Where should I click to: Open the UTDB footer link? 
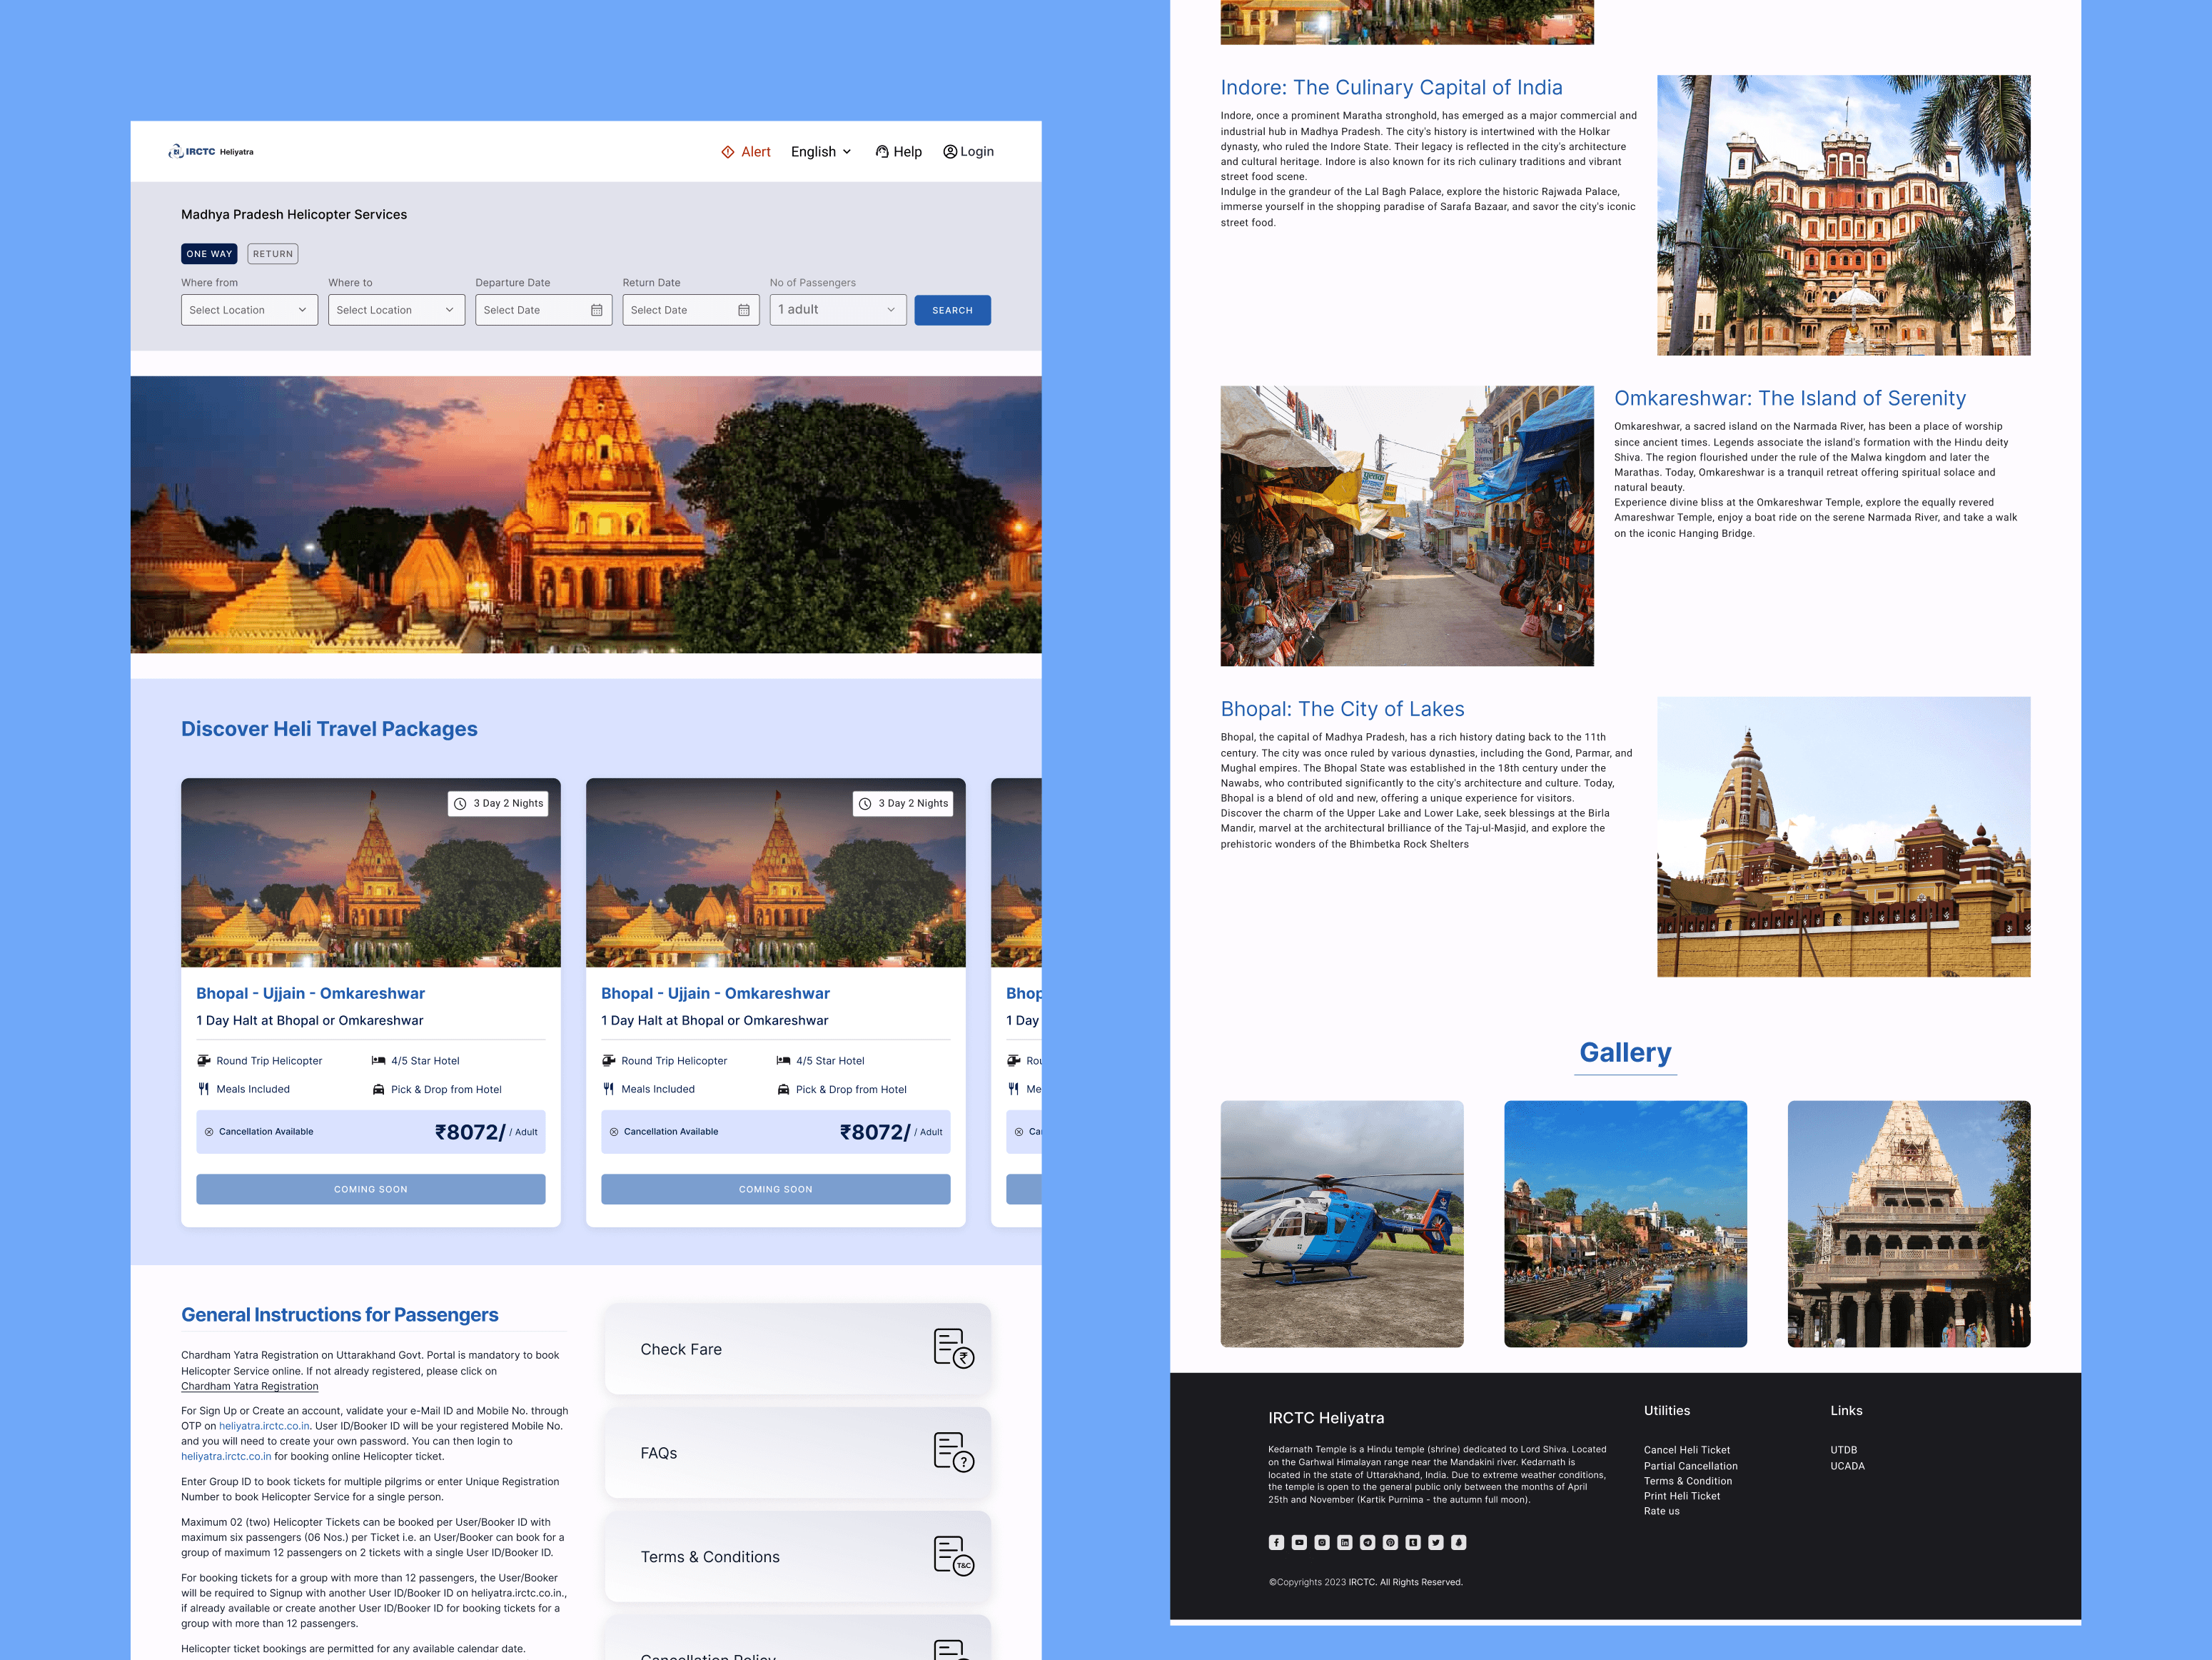tap(1844, 1450)
